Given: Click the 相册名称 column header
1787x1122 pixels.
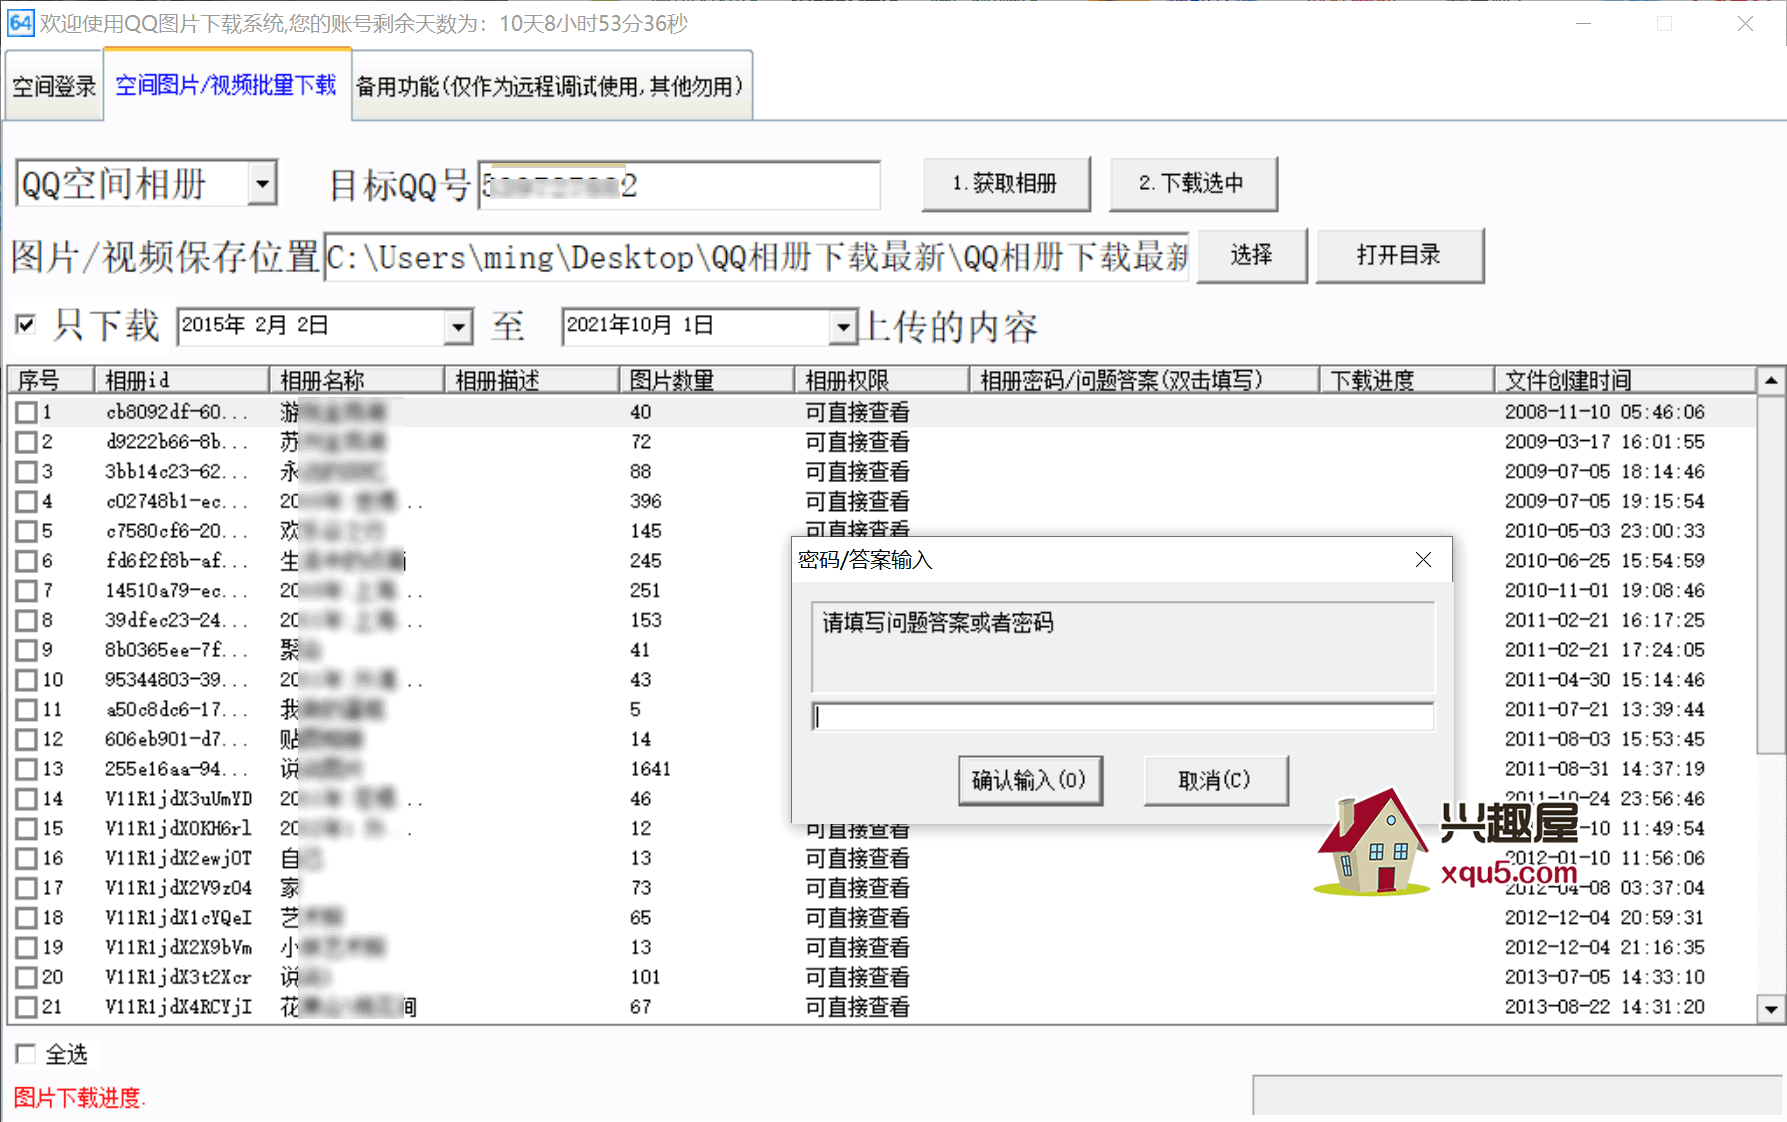Looking at the screenshot, I should pos(357,380).
